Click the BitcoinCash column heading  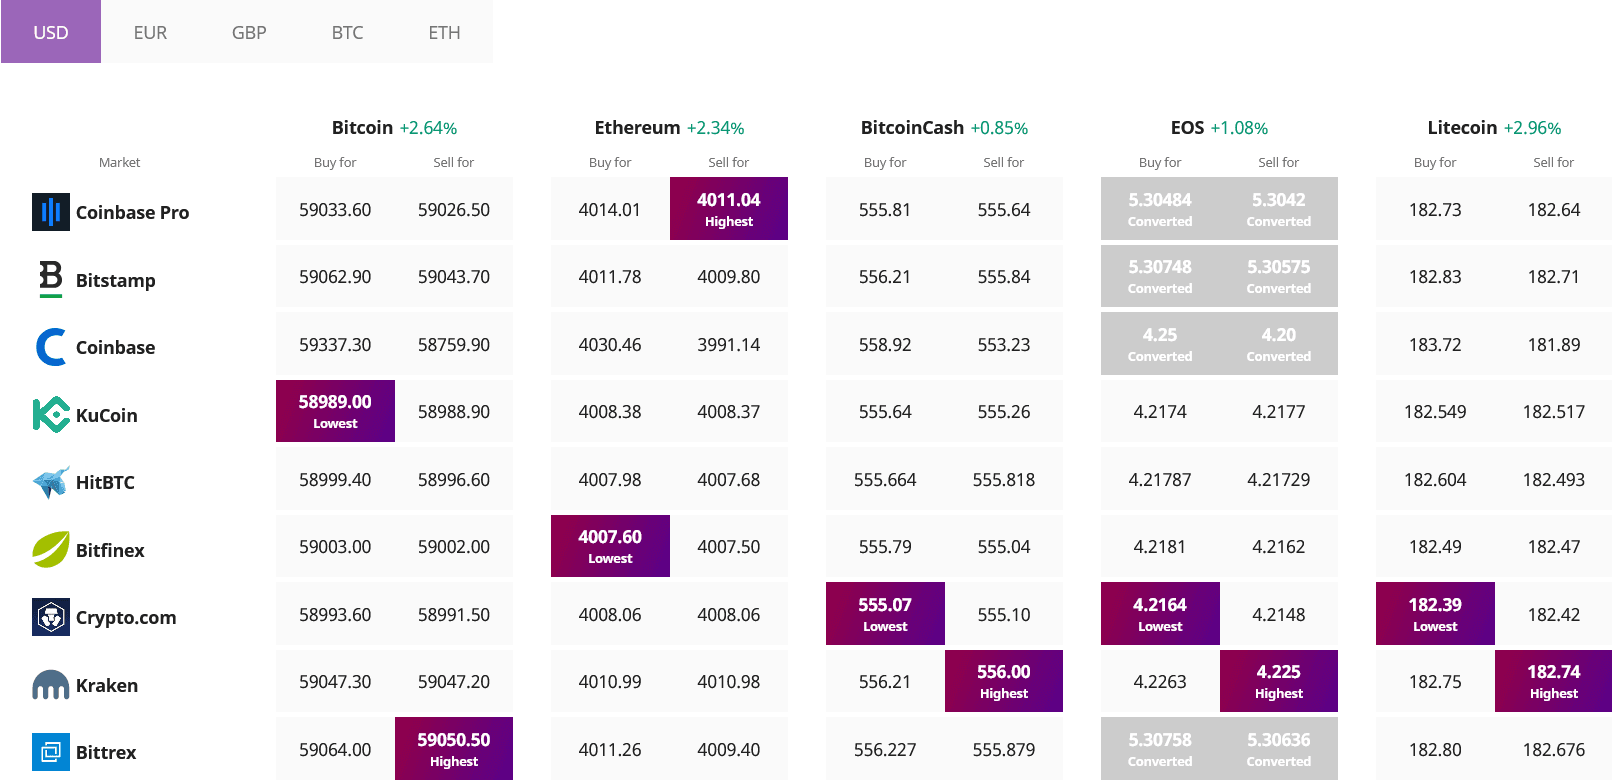click(x=912, y=127)
